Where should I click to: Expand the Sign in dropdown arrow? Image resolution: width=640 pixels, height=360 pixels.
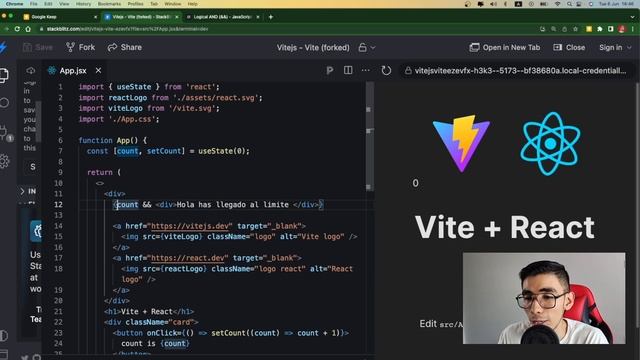(629, 48)
